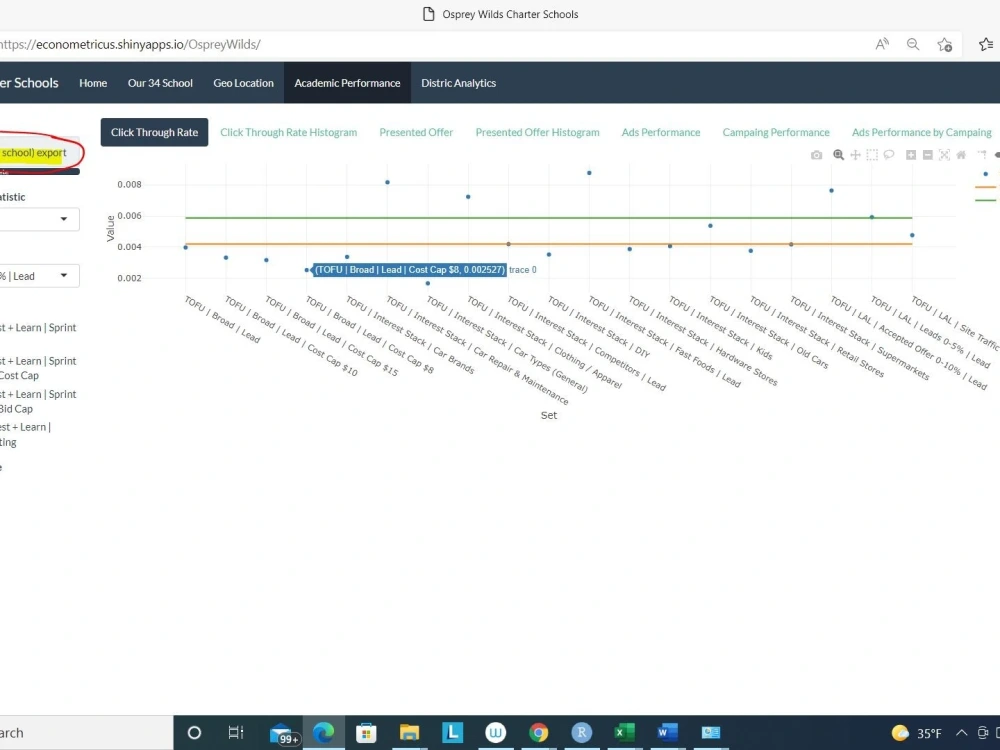Go to Home in navbar
The width and height of the screenshot is (1000, 750).
[x=93, y=83]
